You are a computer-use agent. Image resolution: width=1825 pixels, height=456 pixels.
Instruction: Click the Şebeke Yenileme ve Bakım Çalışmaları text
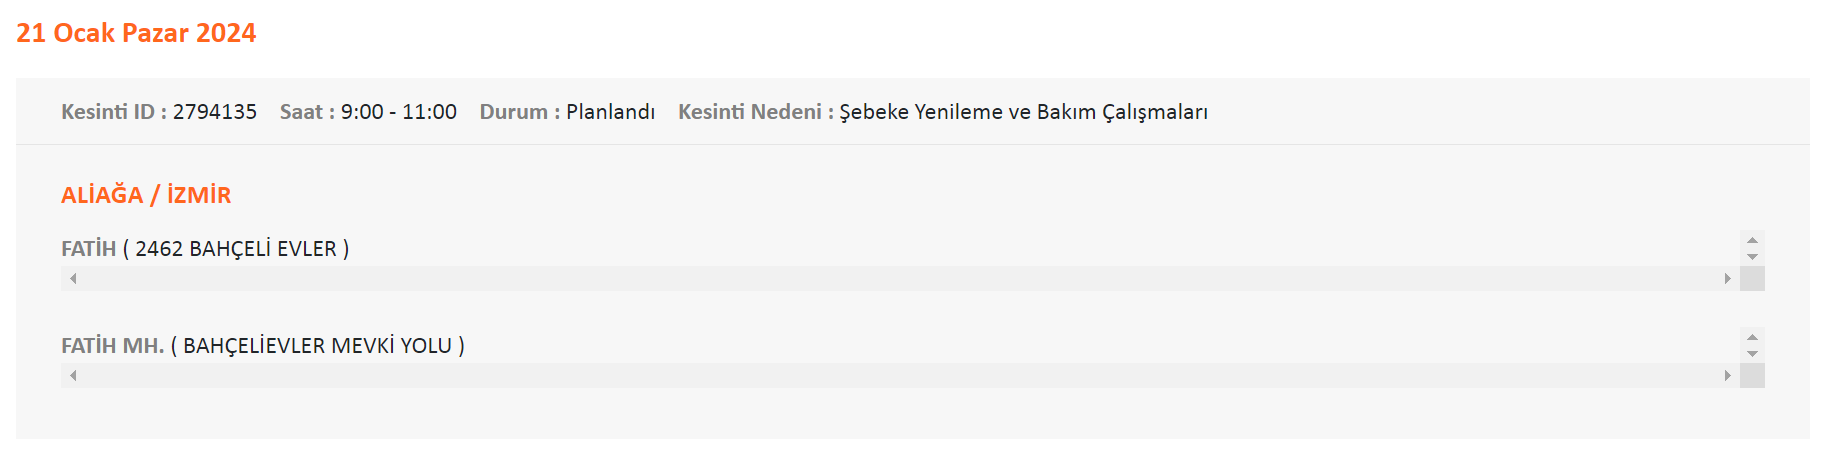[1024, 112]
